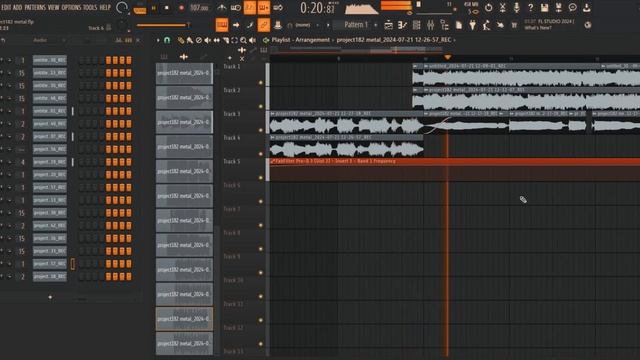Viewport: 640px width, 360px height.
Task: Show the channel rack window
Action: click(416, 25)
